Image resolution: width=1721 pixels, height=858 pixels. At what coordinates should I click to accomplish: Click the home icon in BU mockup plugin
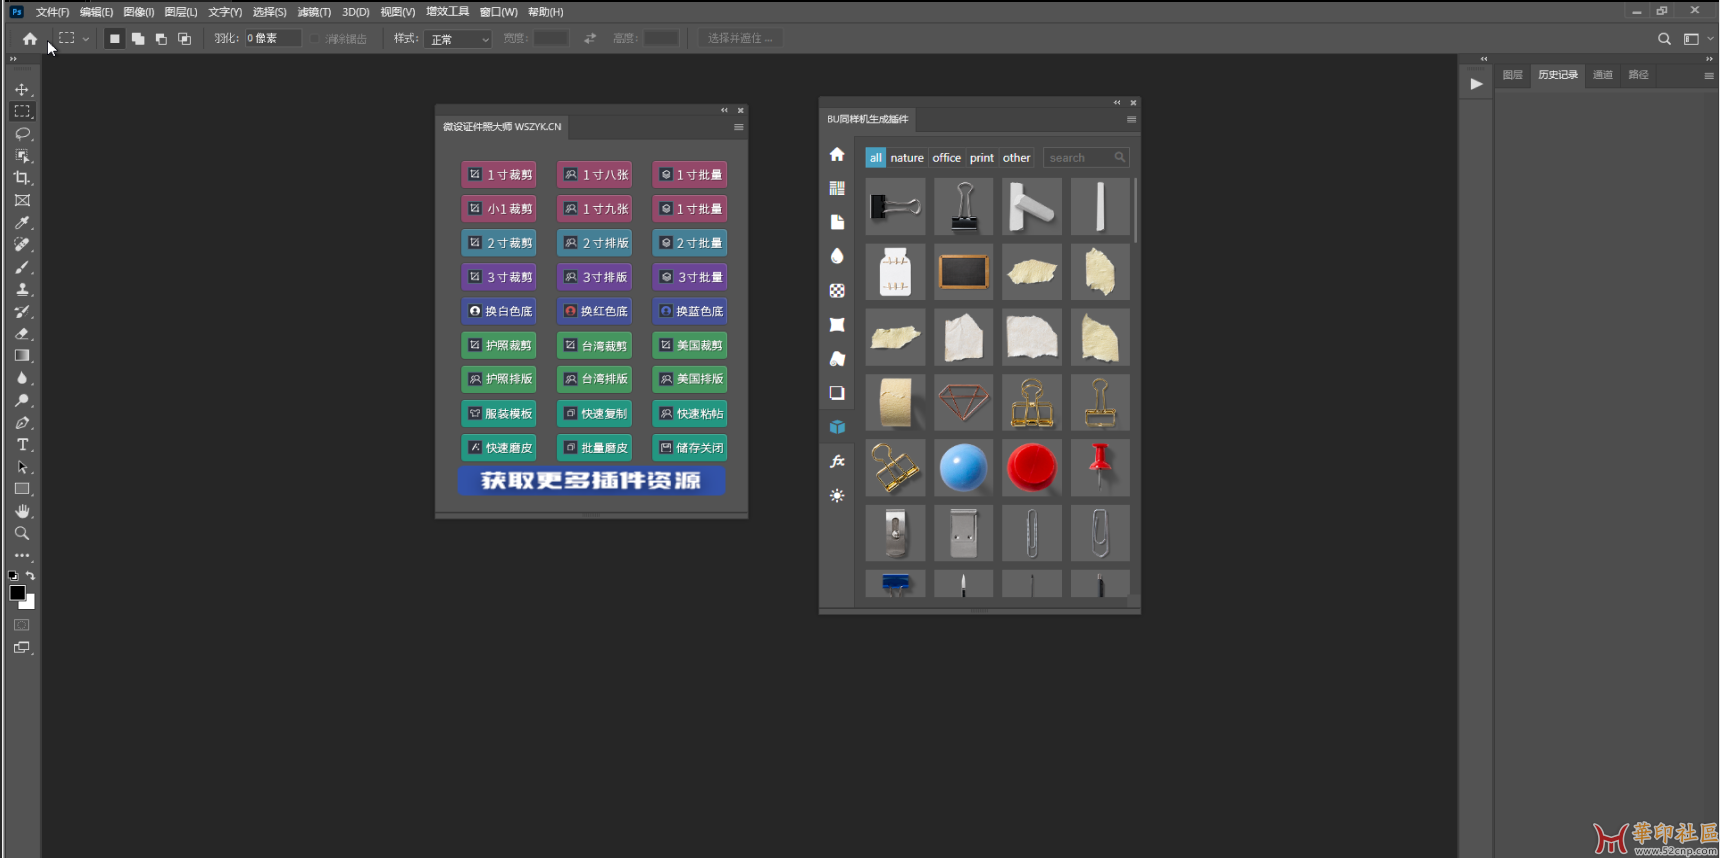click(837, 154)
